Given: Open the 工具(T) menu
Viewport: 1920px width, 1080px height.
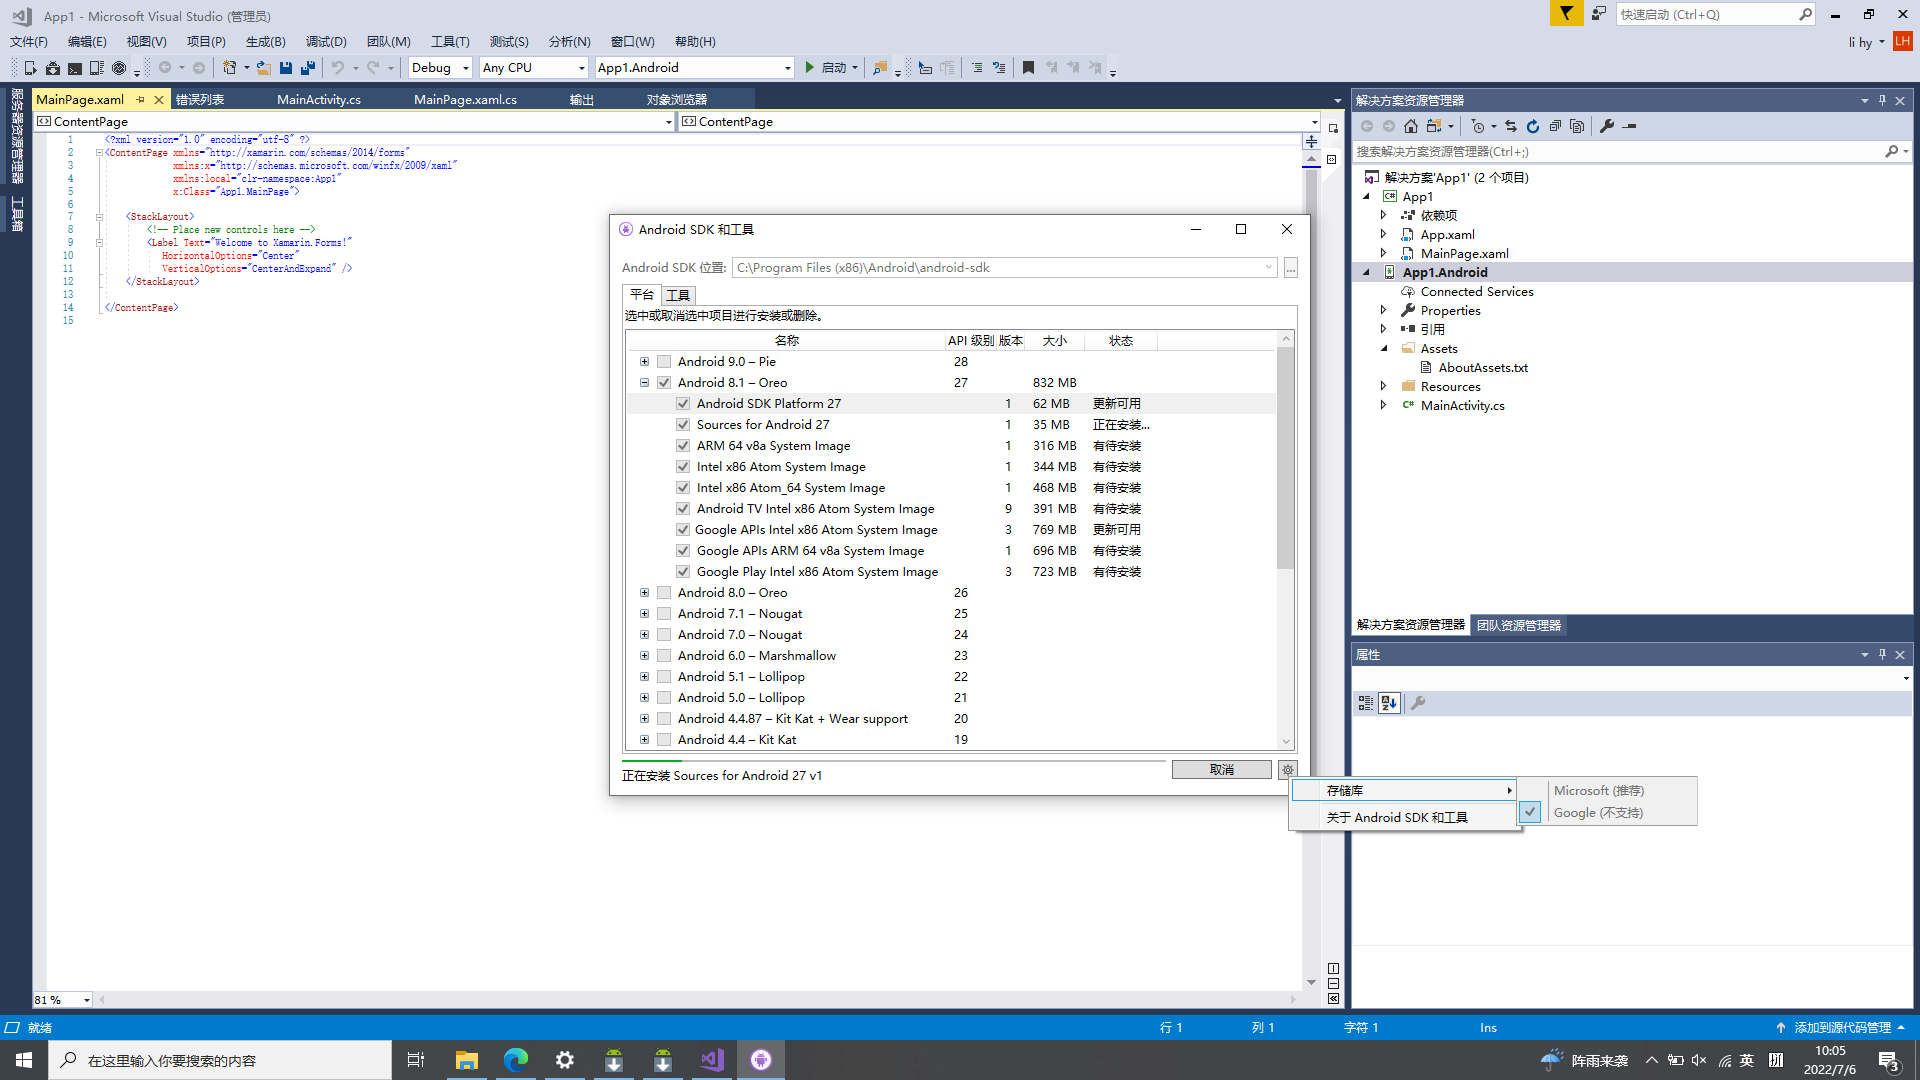Looking at the screenshot, I should pyautogui.click(x=450, y=42).
